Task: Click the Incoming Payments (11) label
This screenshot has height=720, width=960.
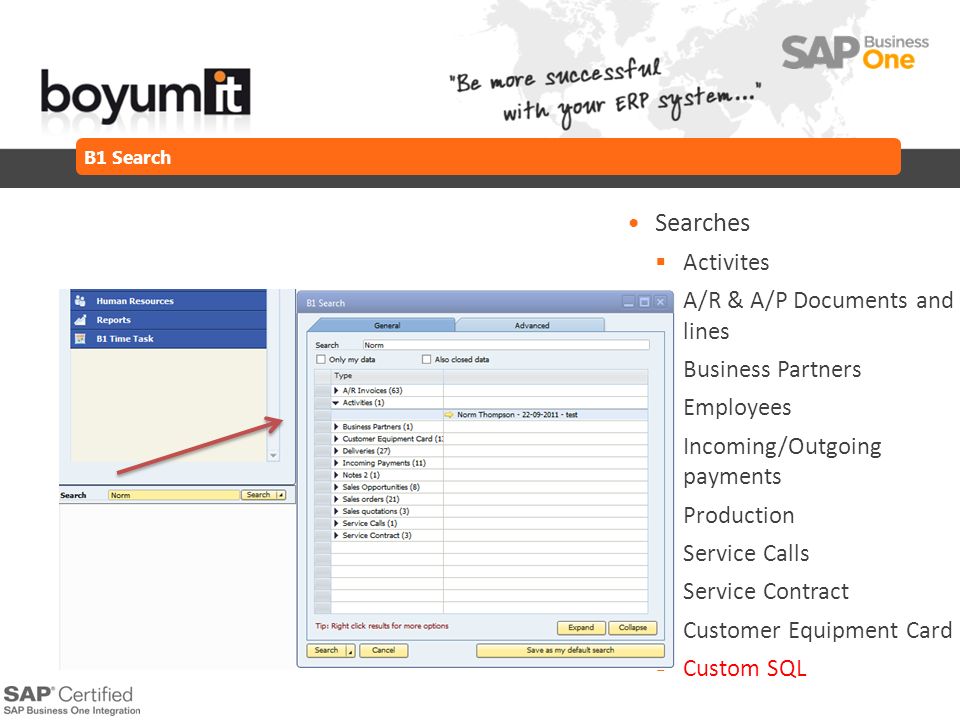Action: pos(384,463)
